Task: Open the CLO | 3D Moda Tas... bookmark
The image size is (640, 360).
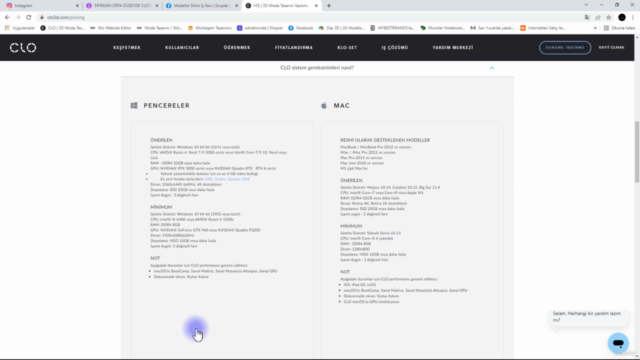Action: [62, 28]
